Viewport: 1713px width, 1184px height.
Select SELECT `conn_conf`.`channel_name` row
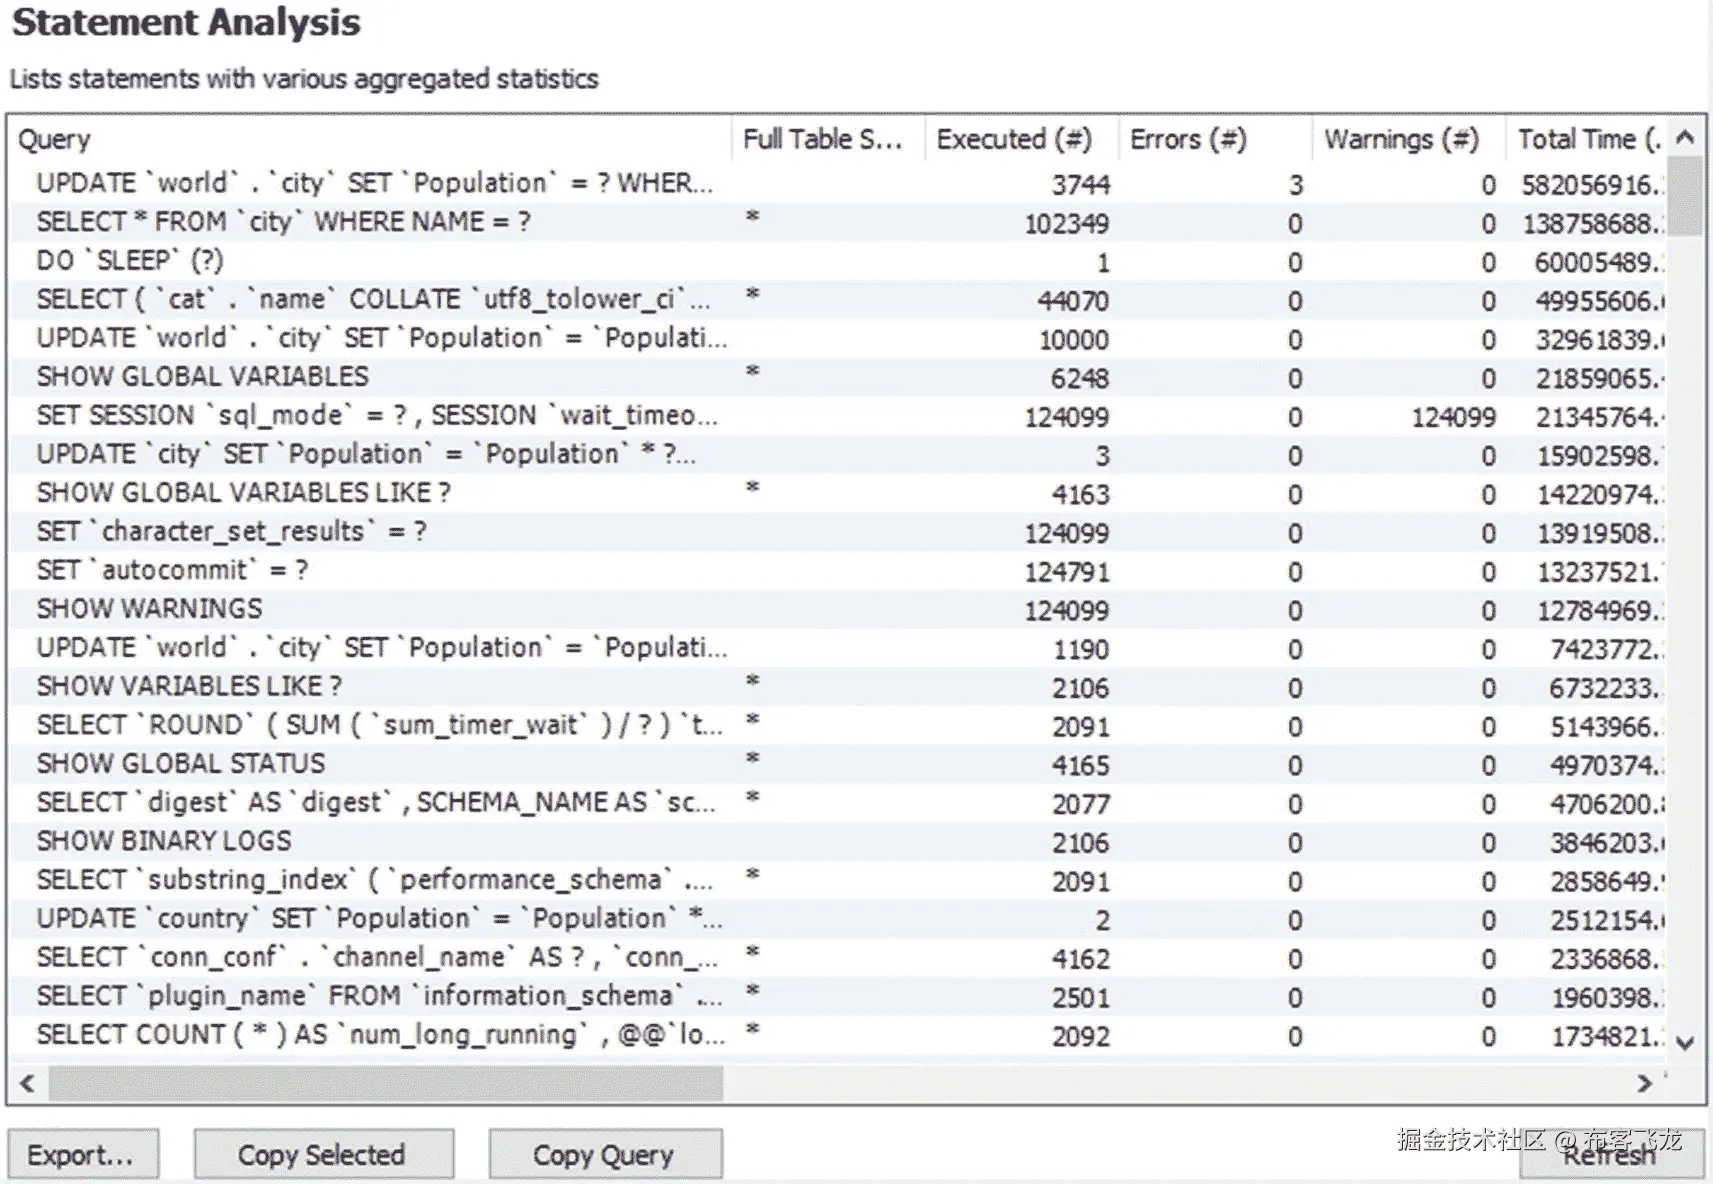coord(838,958)
